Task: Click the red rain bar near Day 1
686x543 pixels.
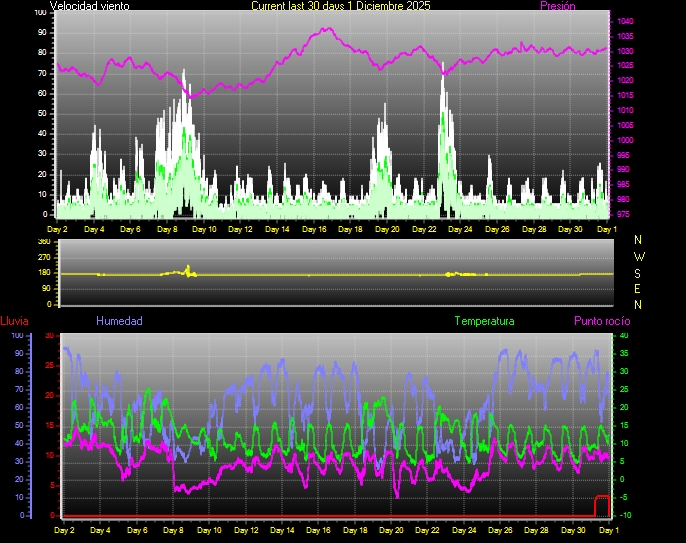Action: coord(602,505)
